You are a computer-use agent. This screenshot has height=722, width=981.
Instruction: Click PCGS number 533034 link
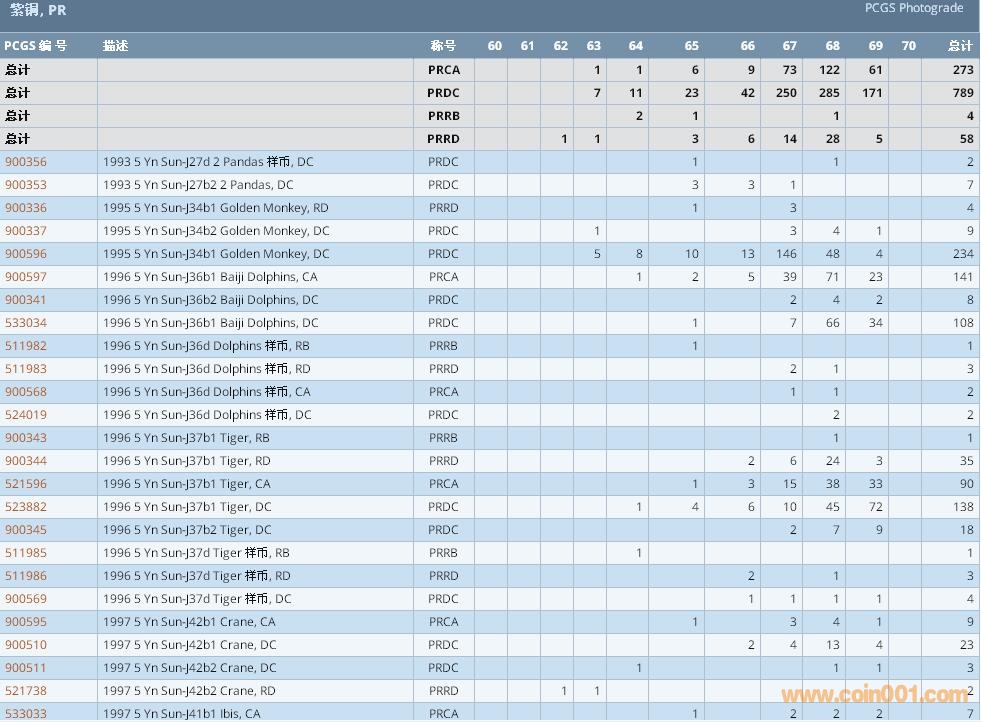pyautogui.click(x=26, y=323)
